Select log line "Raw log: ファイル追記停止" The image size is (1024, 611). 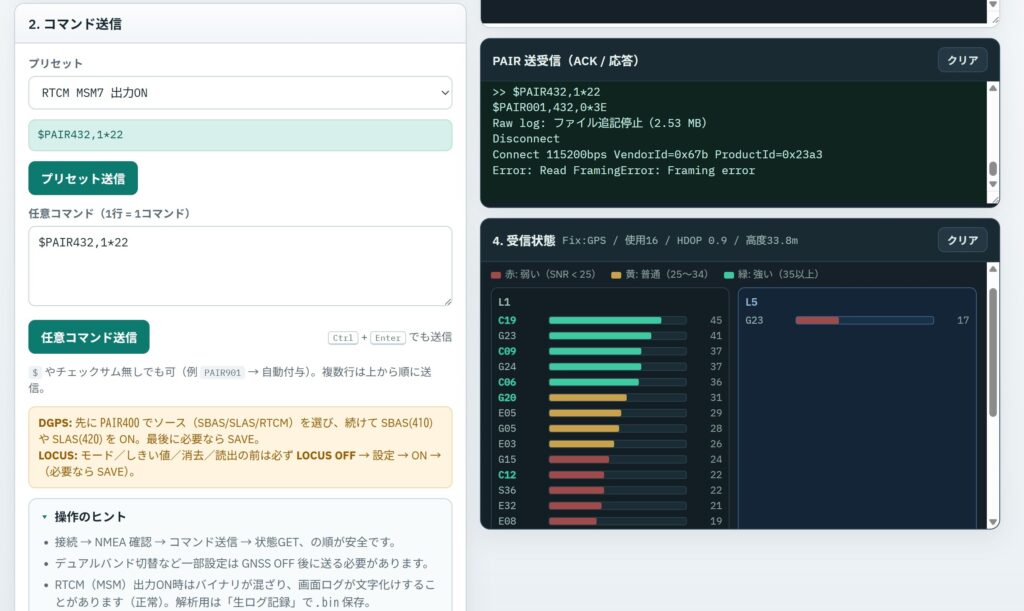599,123
